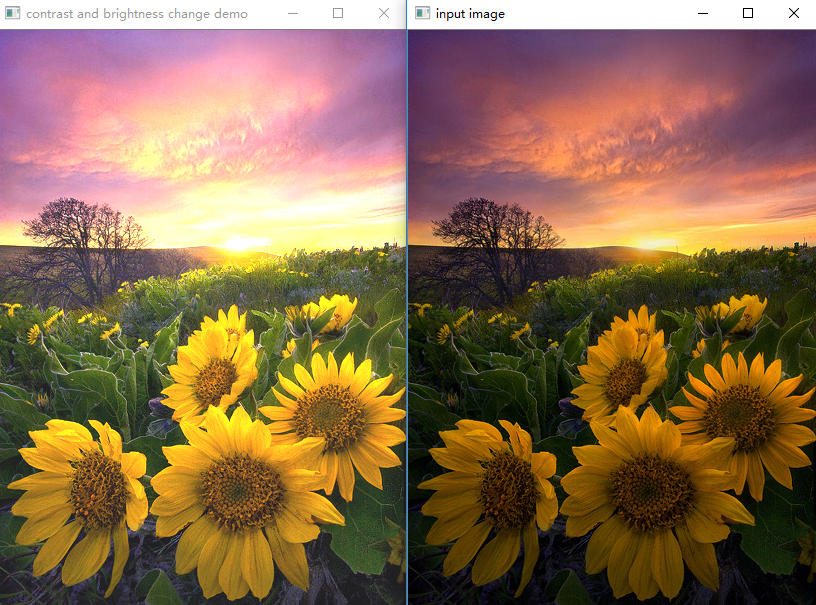Image resolution: width=816 pixels, height=605 pixels.
Task: Click the OpenCV icon on input image titlebar
Action: [x=423, y=13]
